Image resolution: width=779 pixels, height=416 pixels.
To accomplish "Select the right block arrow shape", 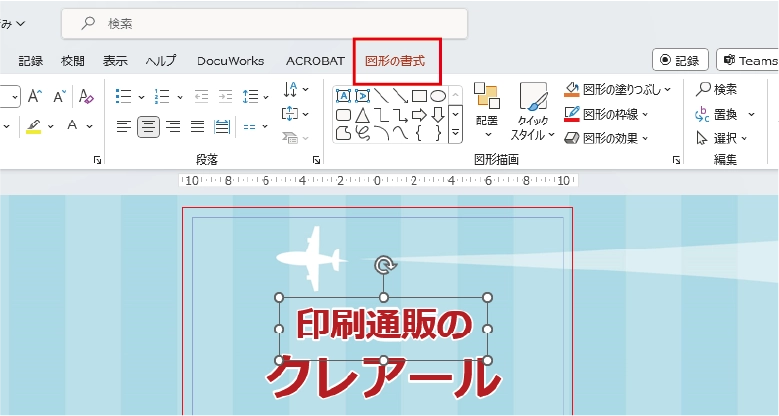I will click(419, 115).
